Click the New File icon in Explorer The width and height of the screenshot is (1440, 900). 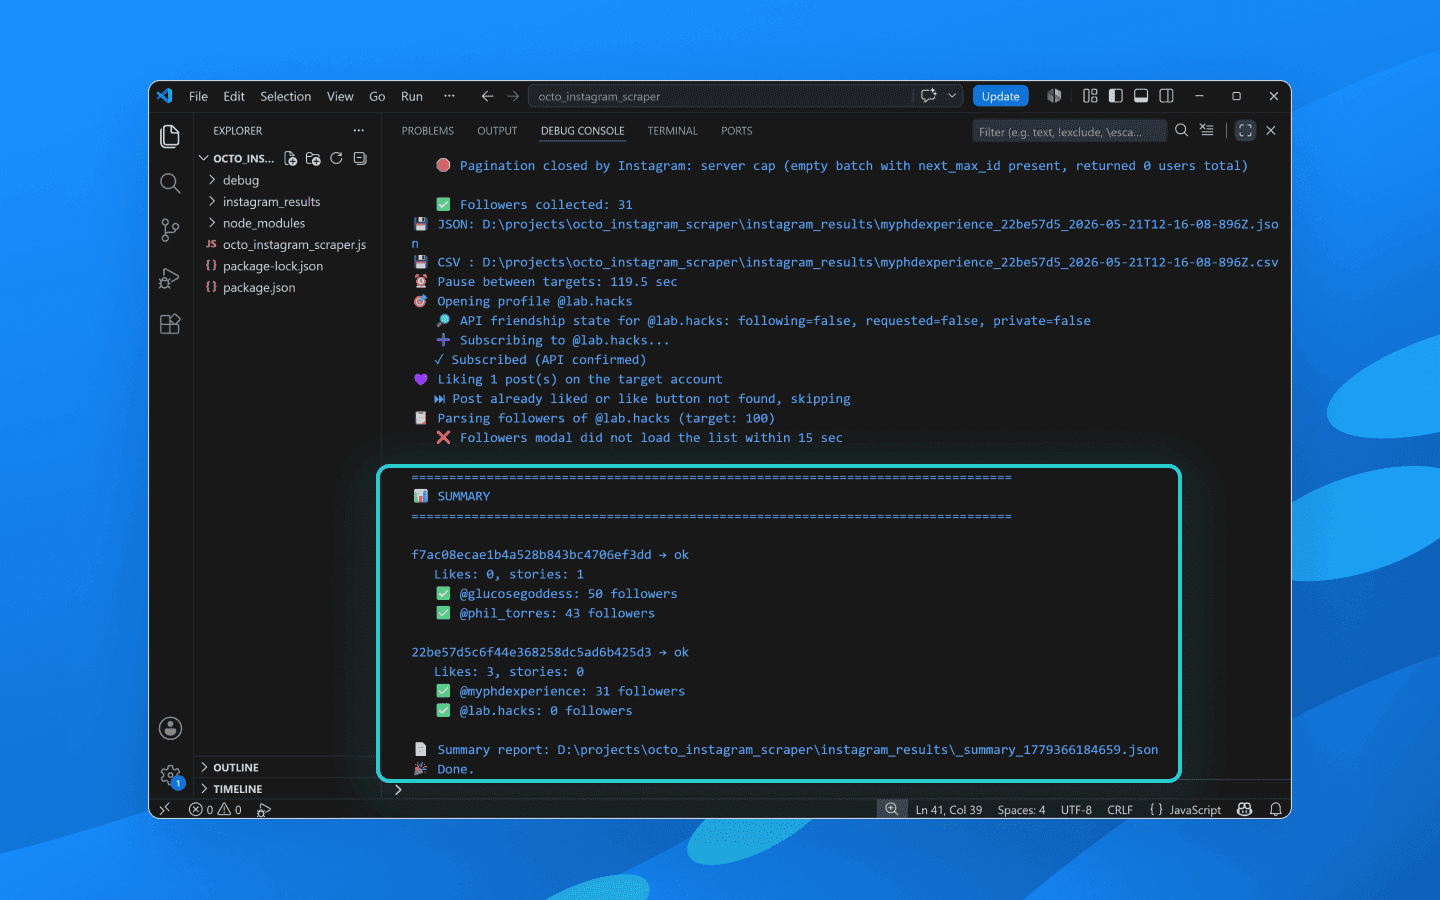(x=290, y=158)
